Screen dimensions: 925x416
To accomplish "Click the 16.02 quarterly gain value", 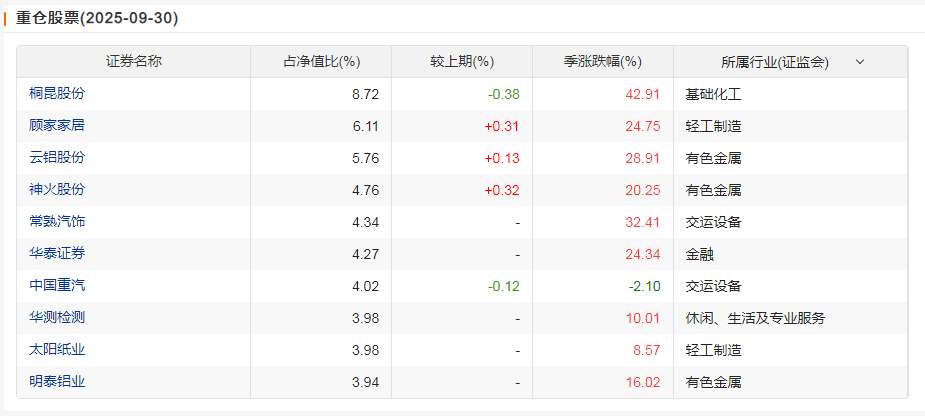I will [644, 382].
